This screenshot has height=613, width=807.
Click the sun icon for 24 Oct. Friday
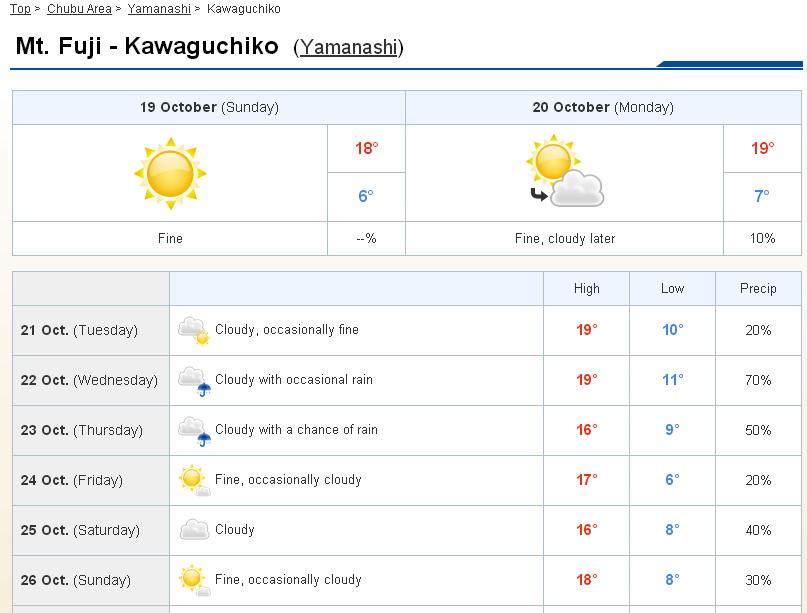193,480
